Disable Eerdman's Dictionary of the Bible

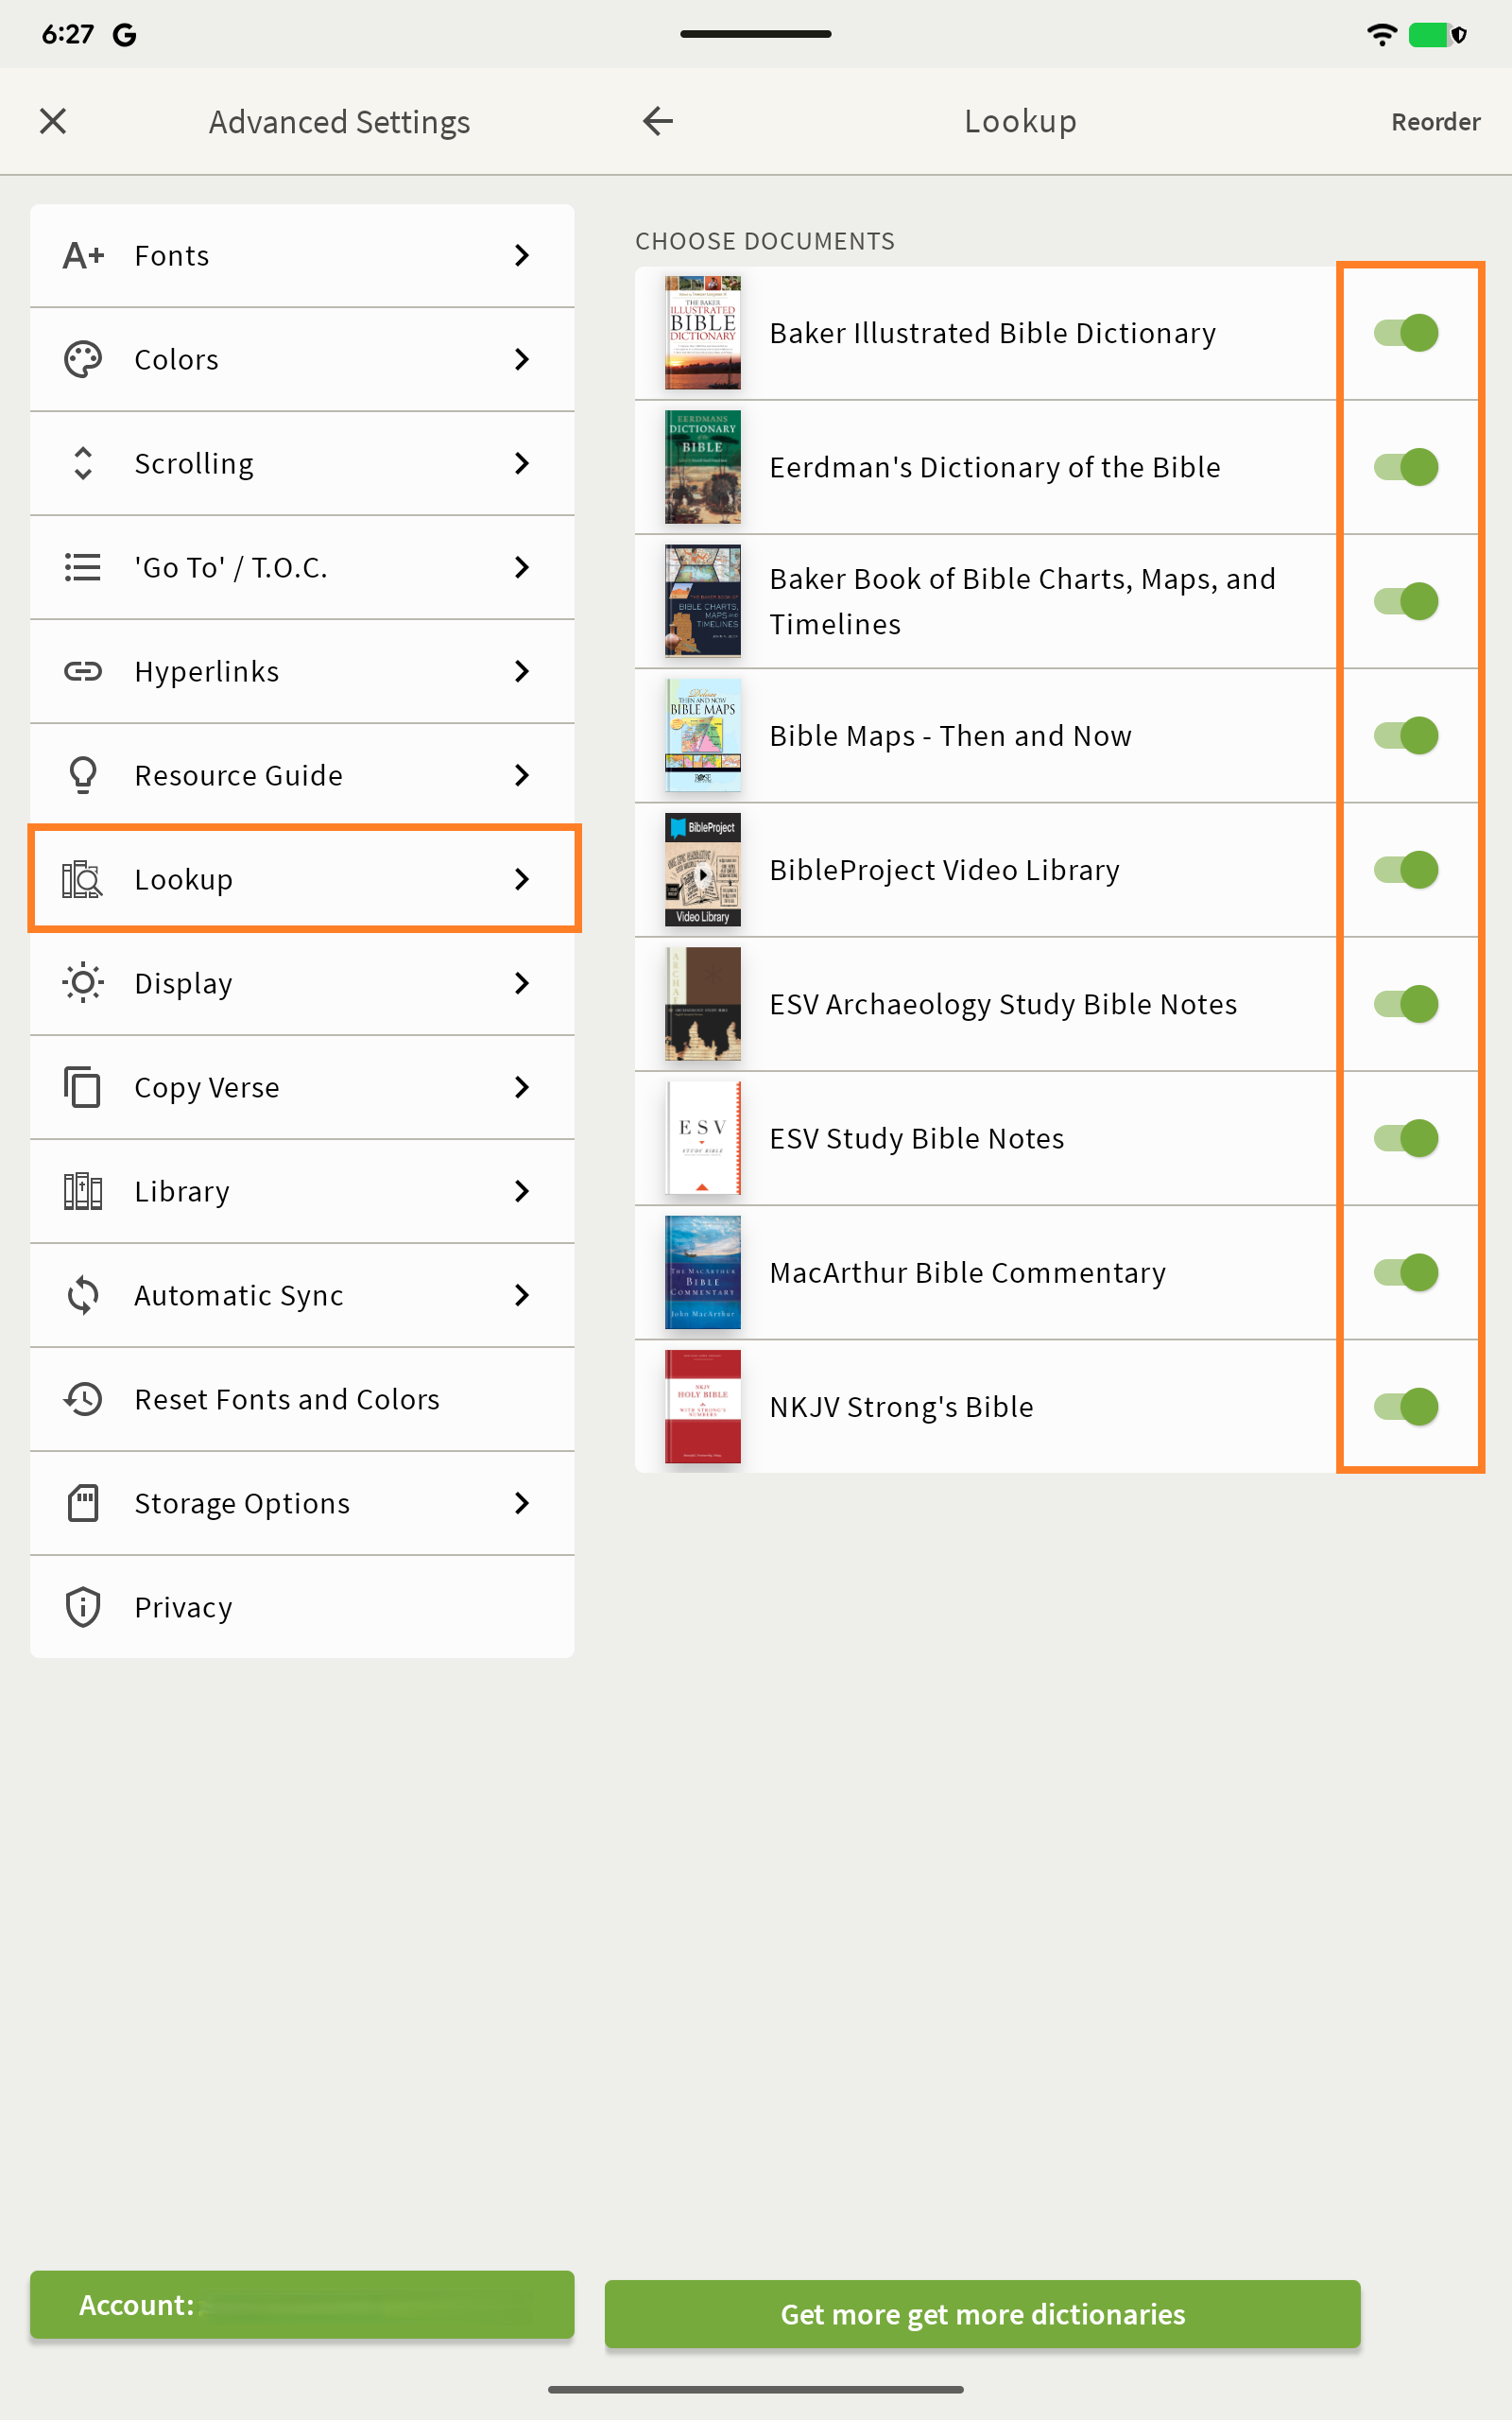(x=1406, y=467)
